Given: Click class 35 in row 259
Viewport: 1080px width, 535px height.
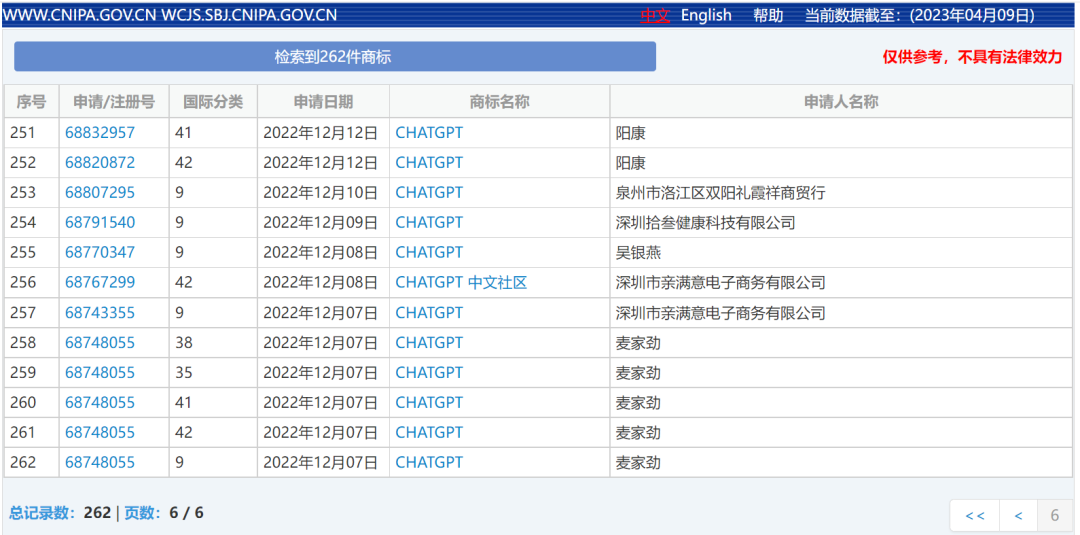Looking at the screenshot, I should pyautogui.click(x=184, y=373).
